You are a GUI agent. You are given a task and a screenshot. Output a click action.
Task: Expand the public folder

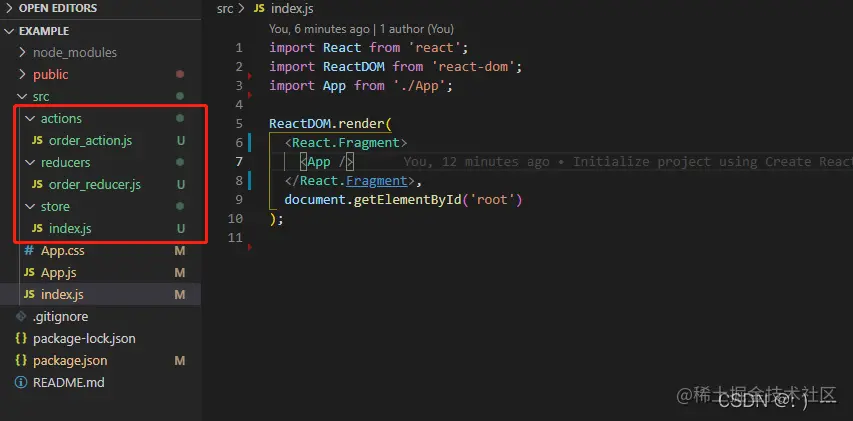pos(51,75)
